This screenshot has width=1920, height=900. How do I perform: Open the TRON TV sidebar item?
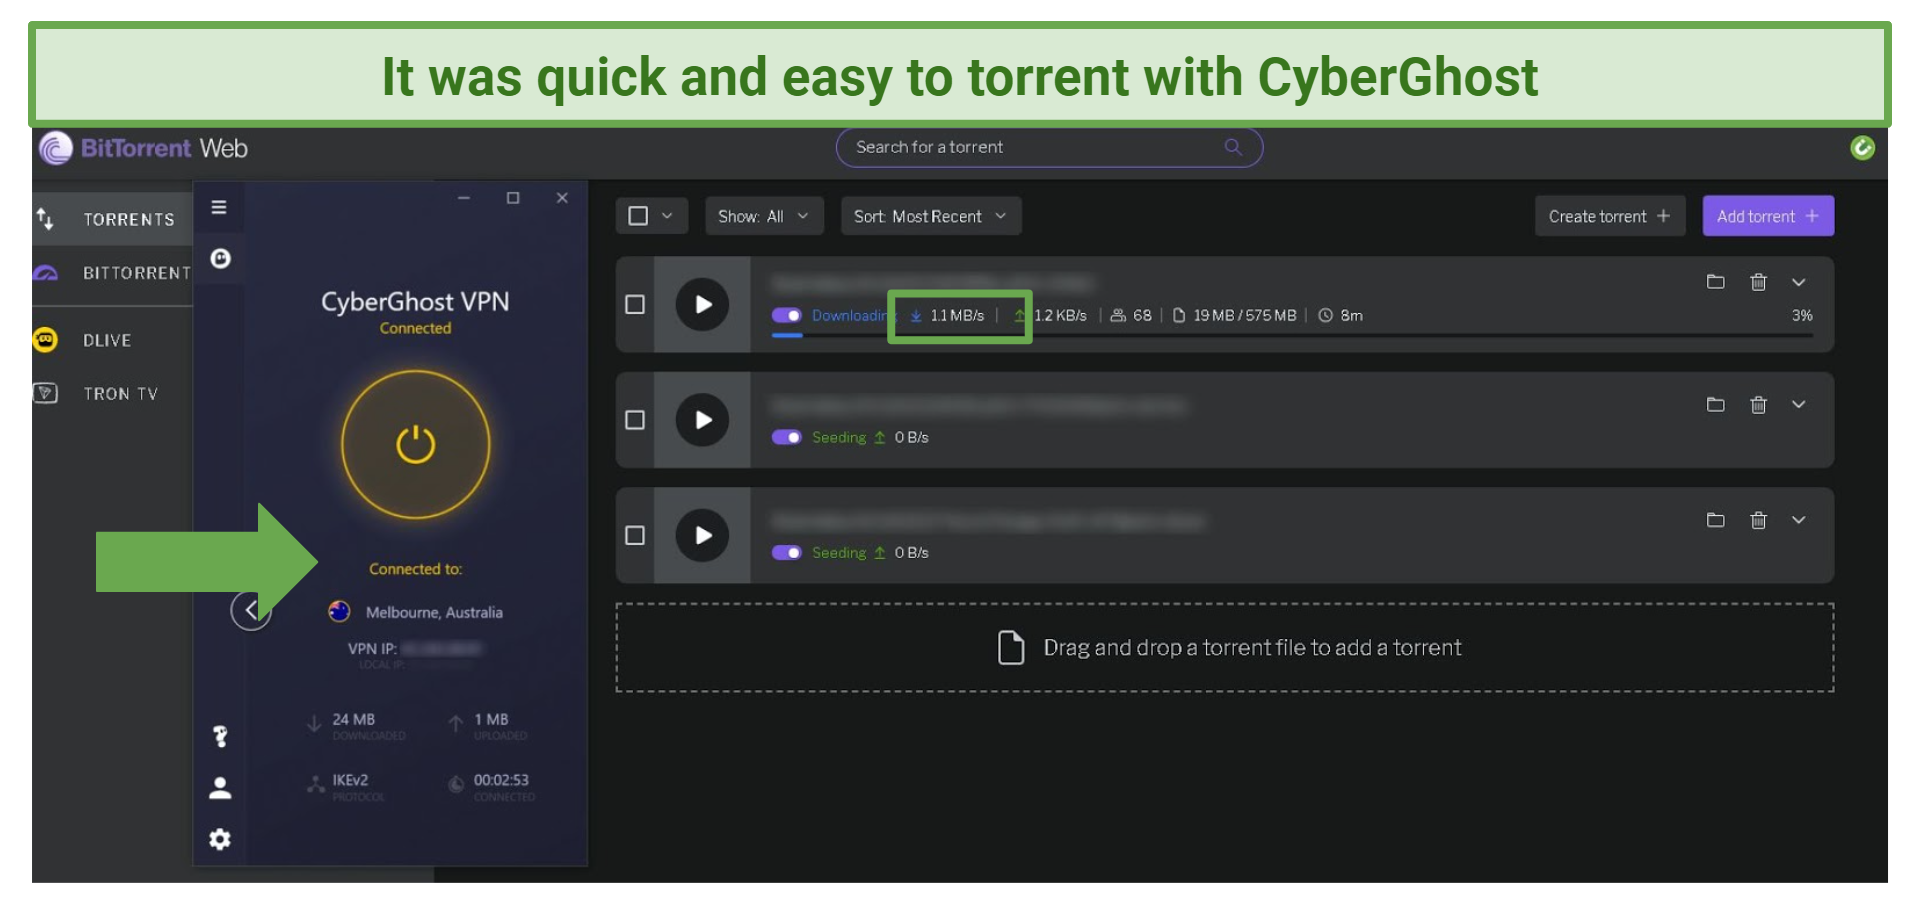[x=121, y=394]
